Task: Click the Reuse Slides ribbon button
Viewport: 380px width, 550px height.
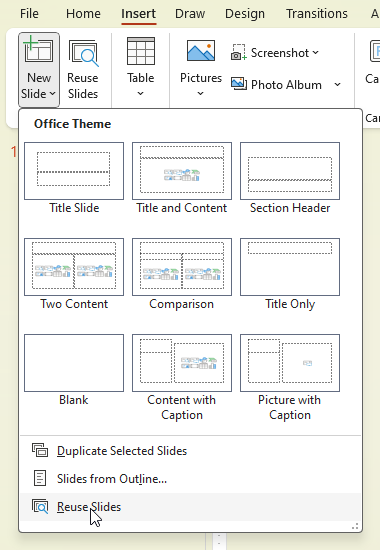Action: pos(83,69)
